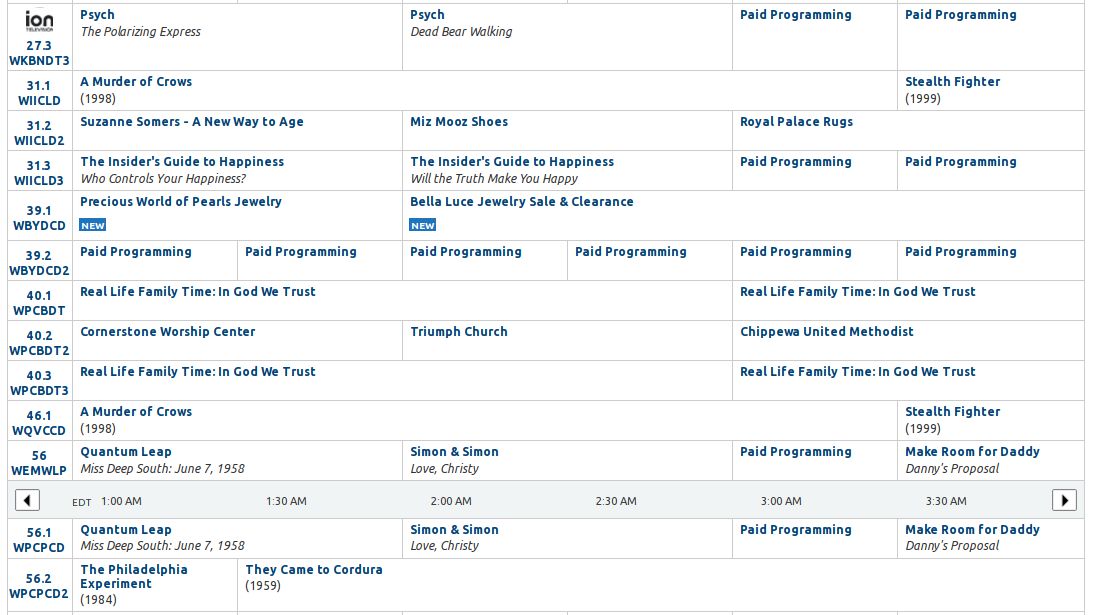Open the Royal Palace Rugs listing

click(x=798, y=122)
